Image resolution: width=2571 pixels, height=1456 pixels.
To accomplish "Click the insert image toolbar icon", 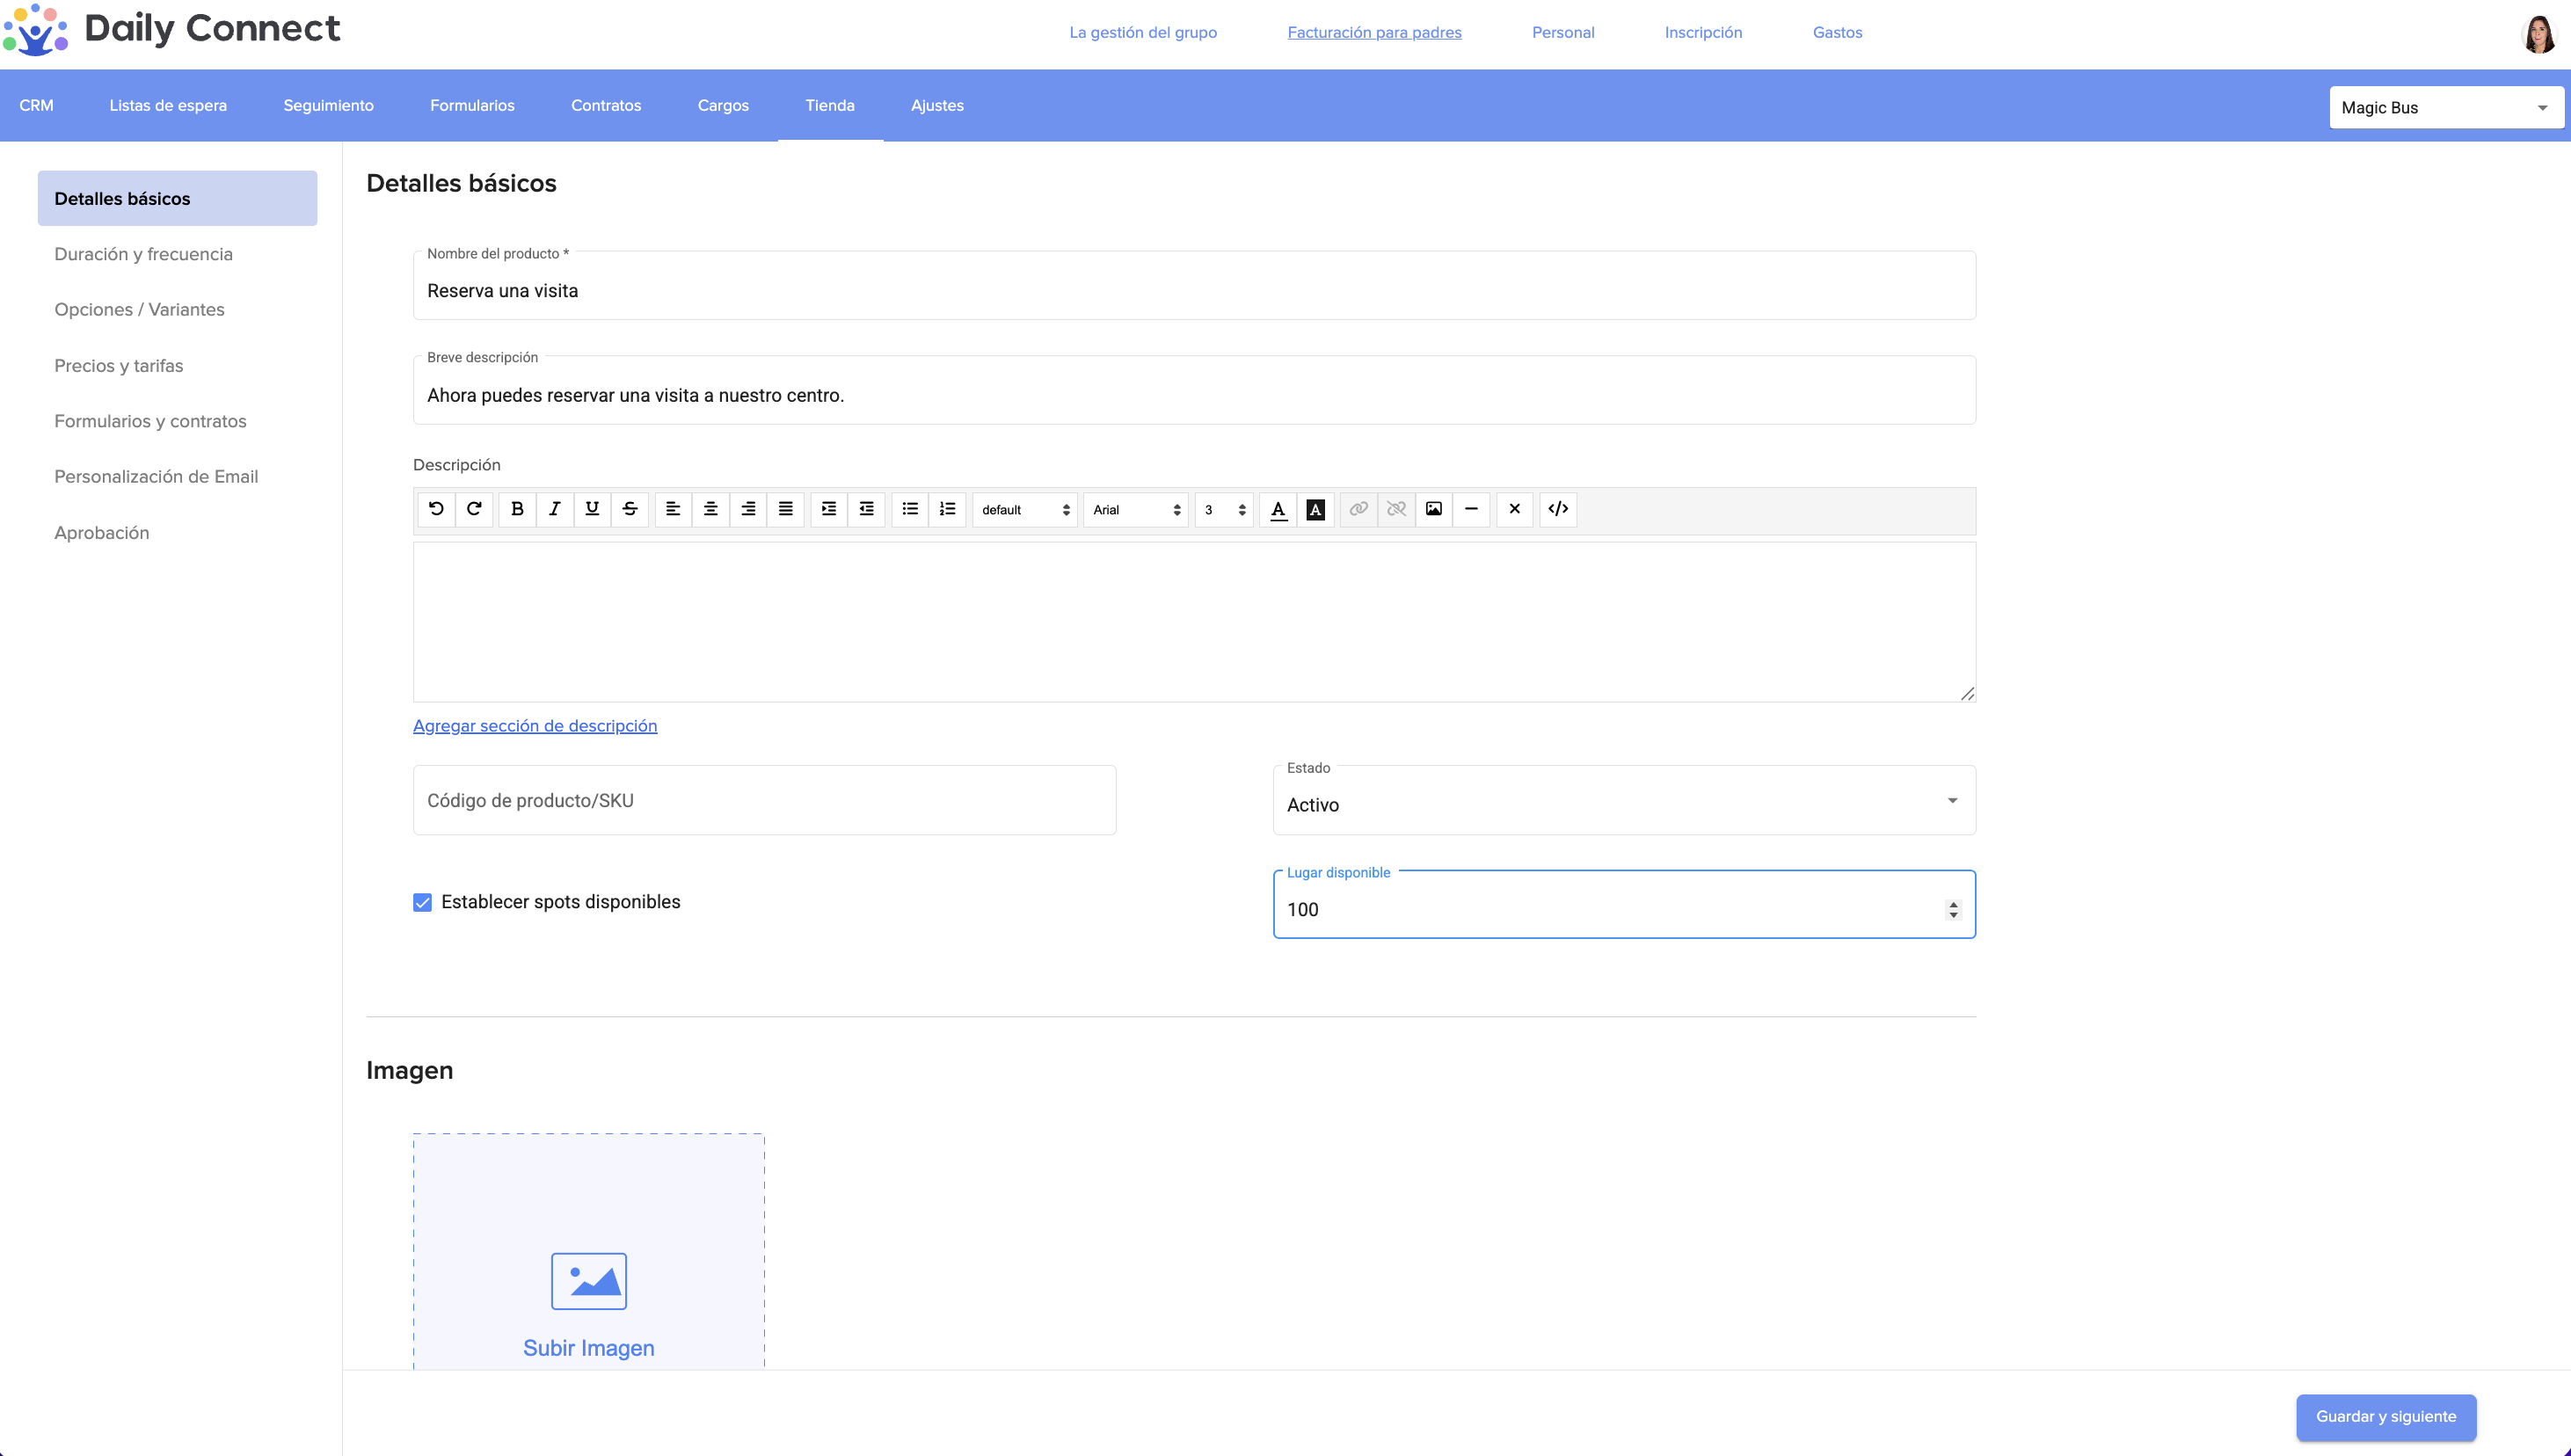I will pyautogui.click(x=1433, y=509).
